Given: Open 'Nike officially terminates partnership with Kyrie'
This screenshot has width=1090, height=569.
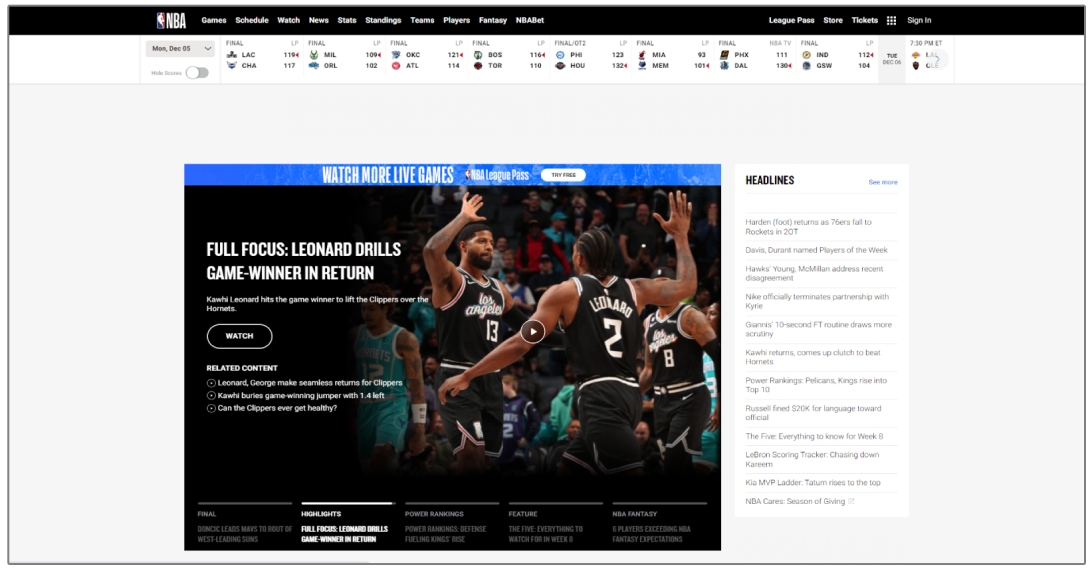Looking at the screenshot, I should pos(817,301).
